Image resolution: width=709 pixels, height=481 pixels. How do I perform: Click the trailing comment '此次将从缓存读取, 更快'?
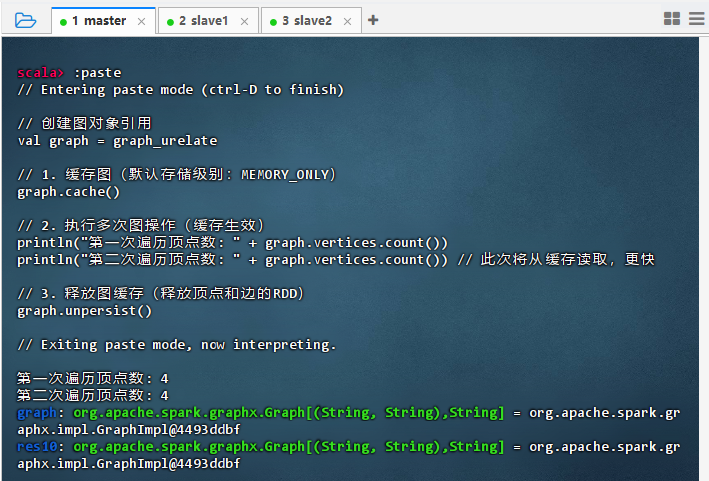pos(556,259)
